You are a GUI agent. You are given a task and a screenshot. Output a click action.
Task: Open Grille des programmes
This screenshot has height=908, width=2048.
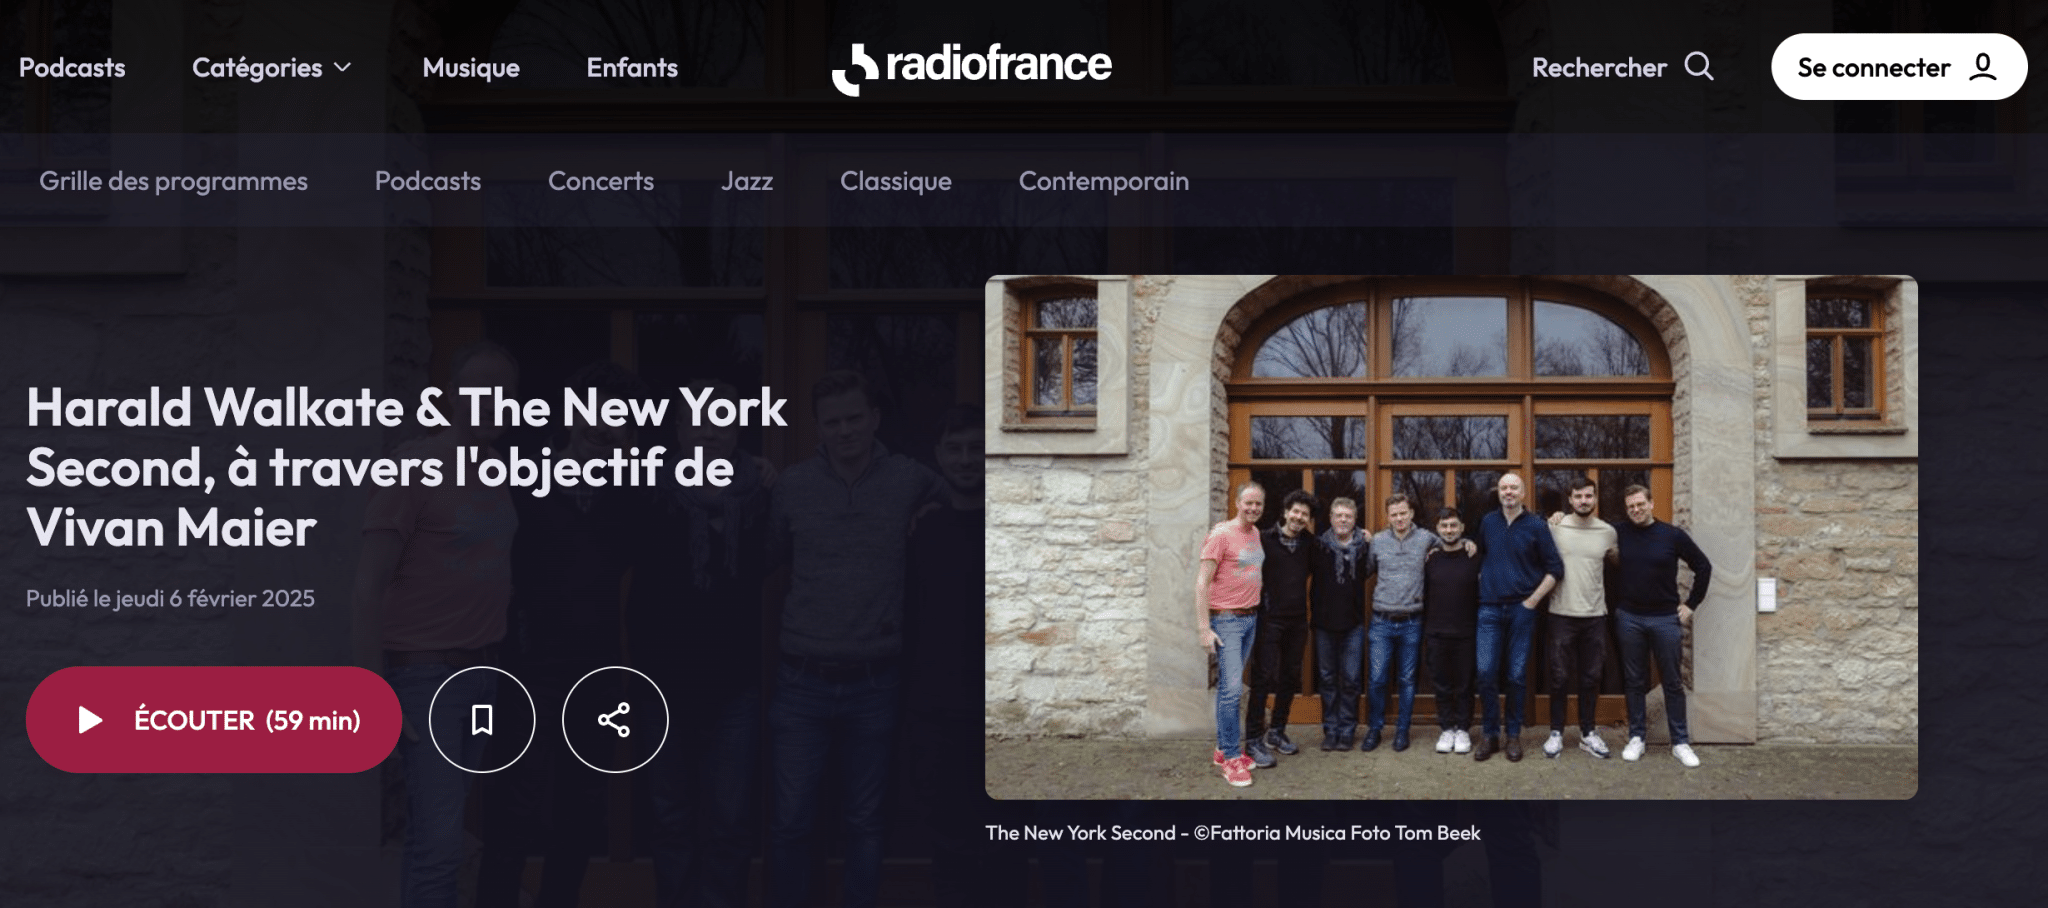click(x=174, y=181)
